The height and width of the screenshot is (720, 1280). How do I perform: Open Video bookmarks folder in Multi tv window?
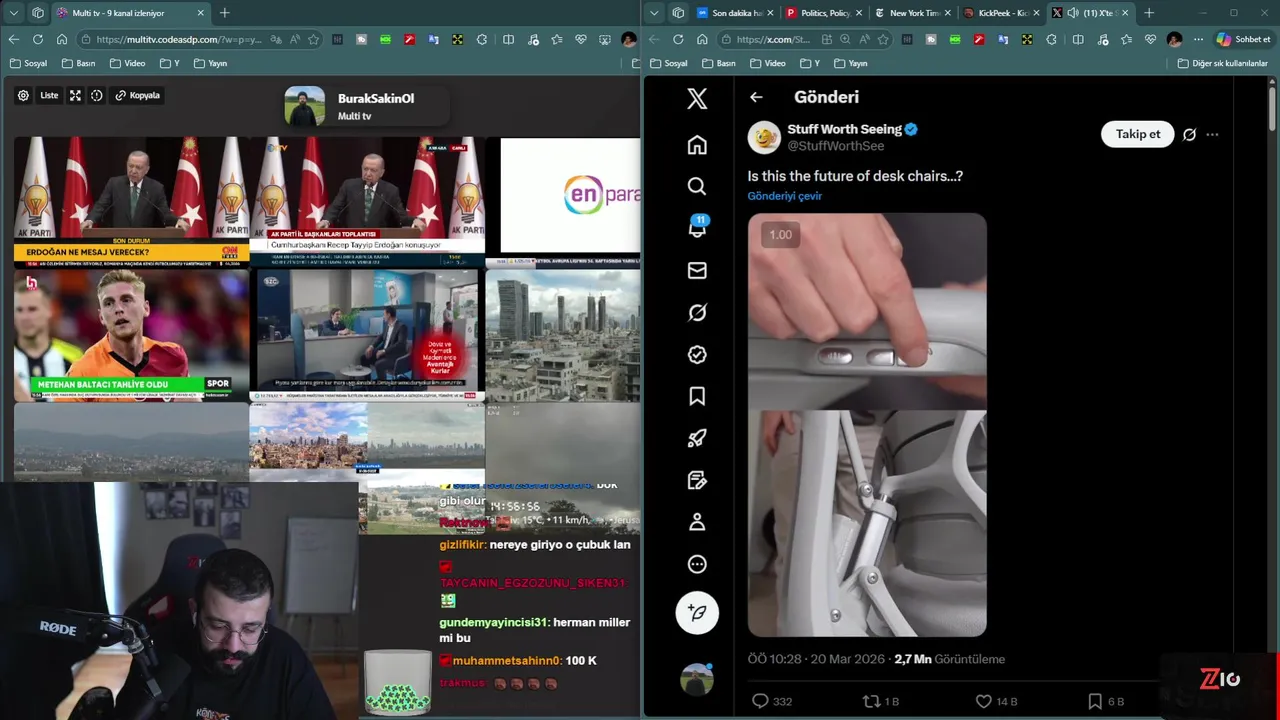[127, 63]
